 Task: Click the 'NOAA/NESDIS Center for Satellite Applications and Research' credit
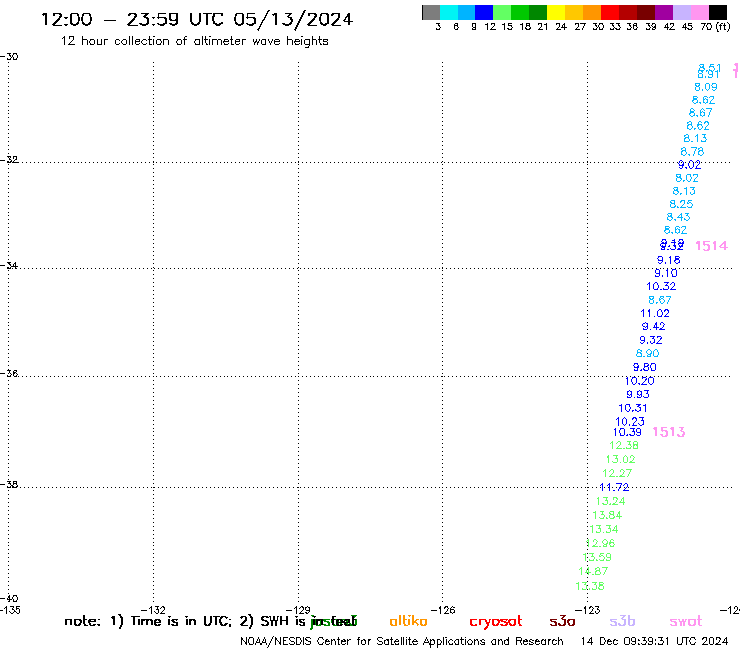coord(402,641)
